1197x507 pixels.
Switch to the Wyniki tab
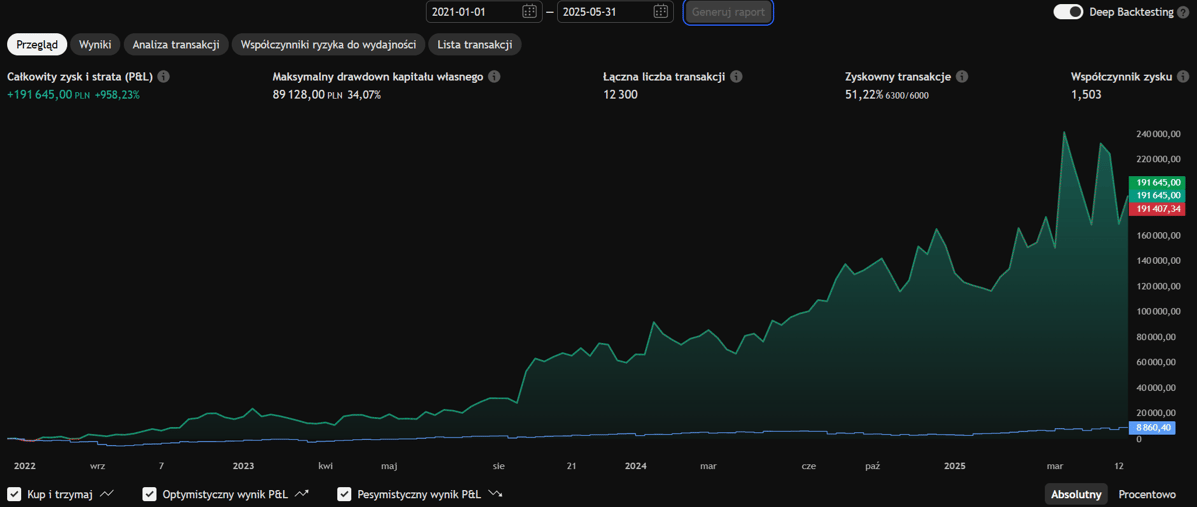pyautogui.click(x=95, y=44)
